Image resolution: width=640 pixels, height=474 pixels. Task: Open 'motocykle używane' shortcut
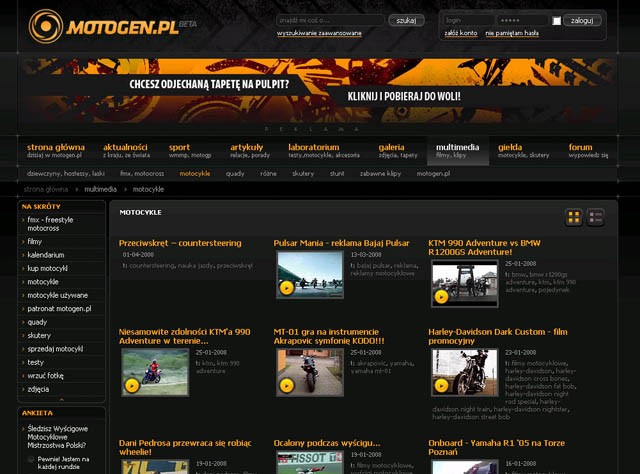[x=58, y=295]
